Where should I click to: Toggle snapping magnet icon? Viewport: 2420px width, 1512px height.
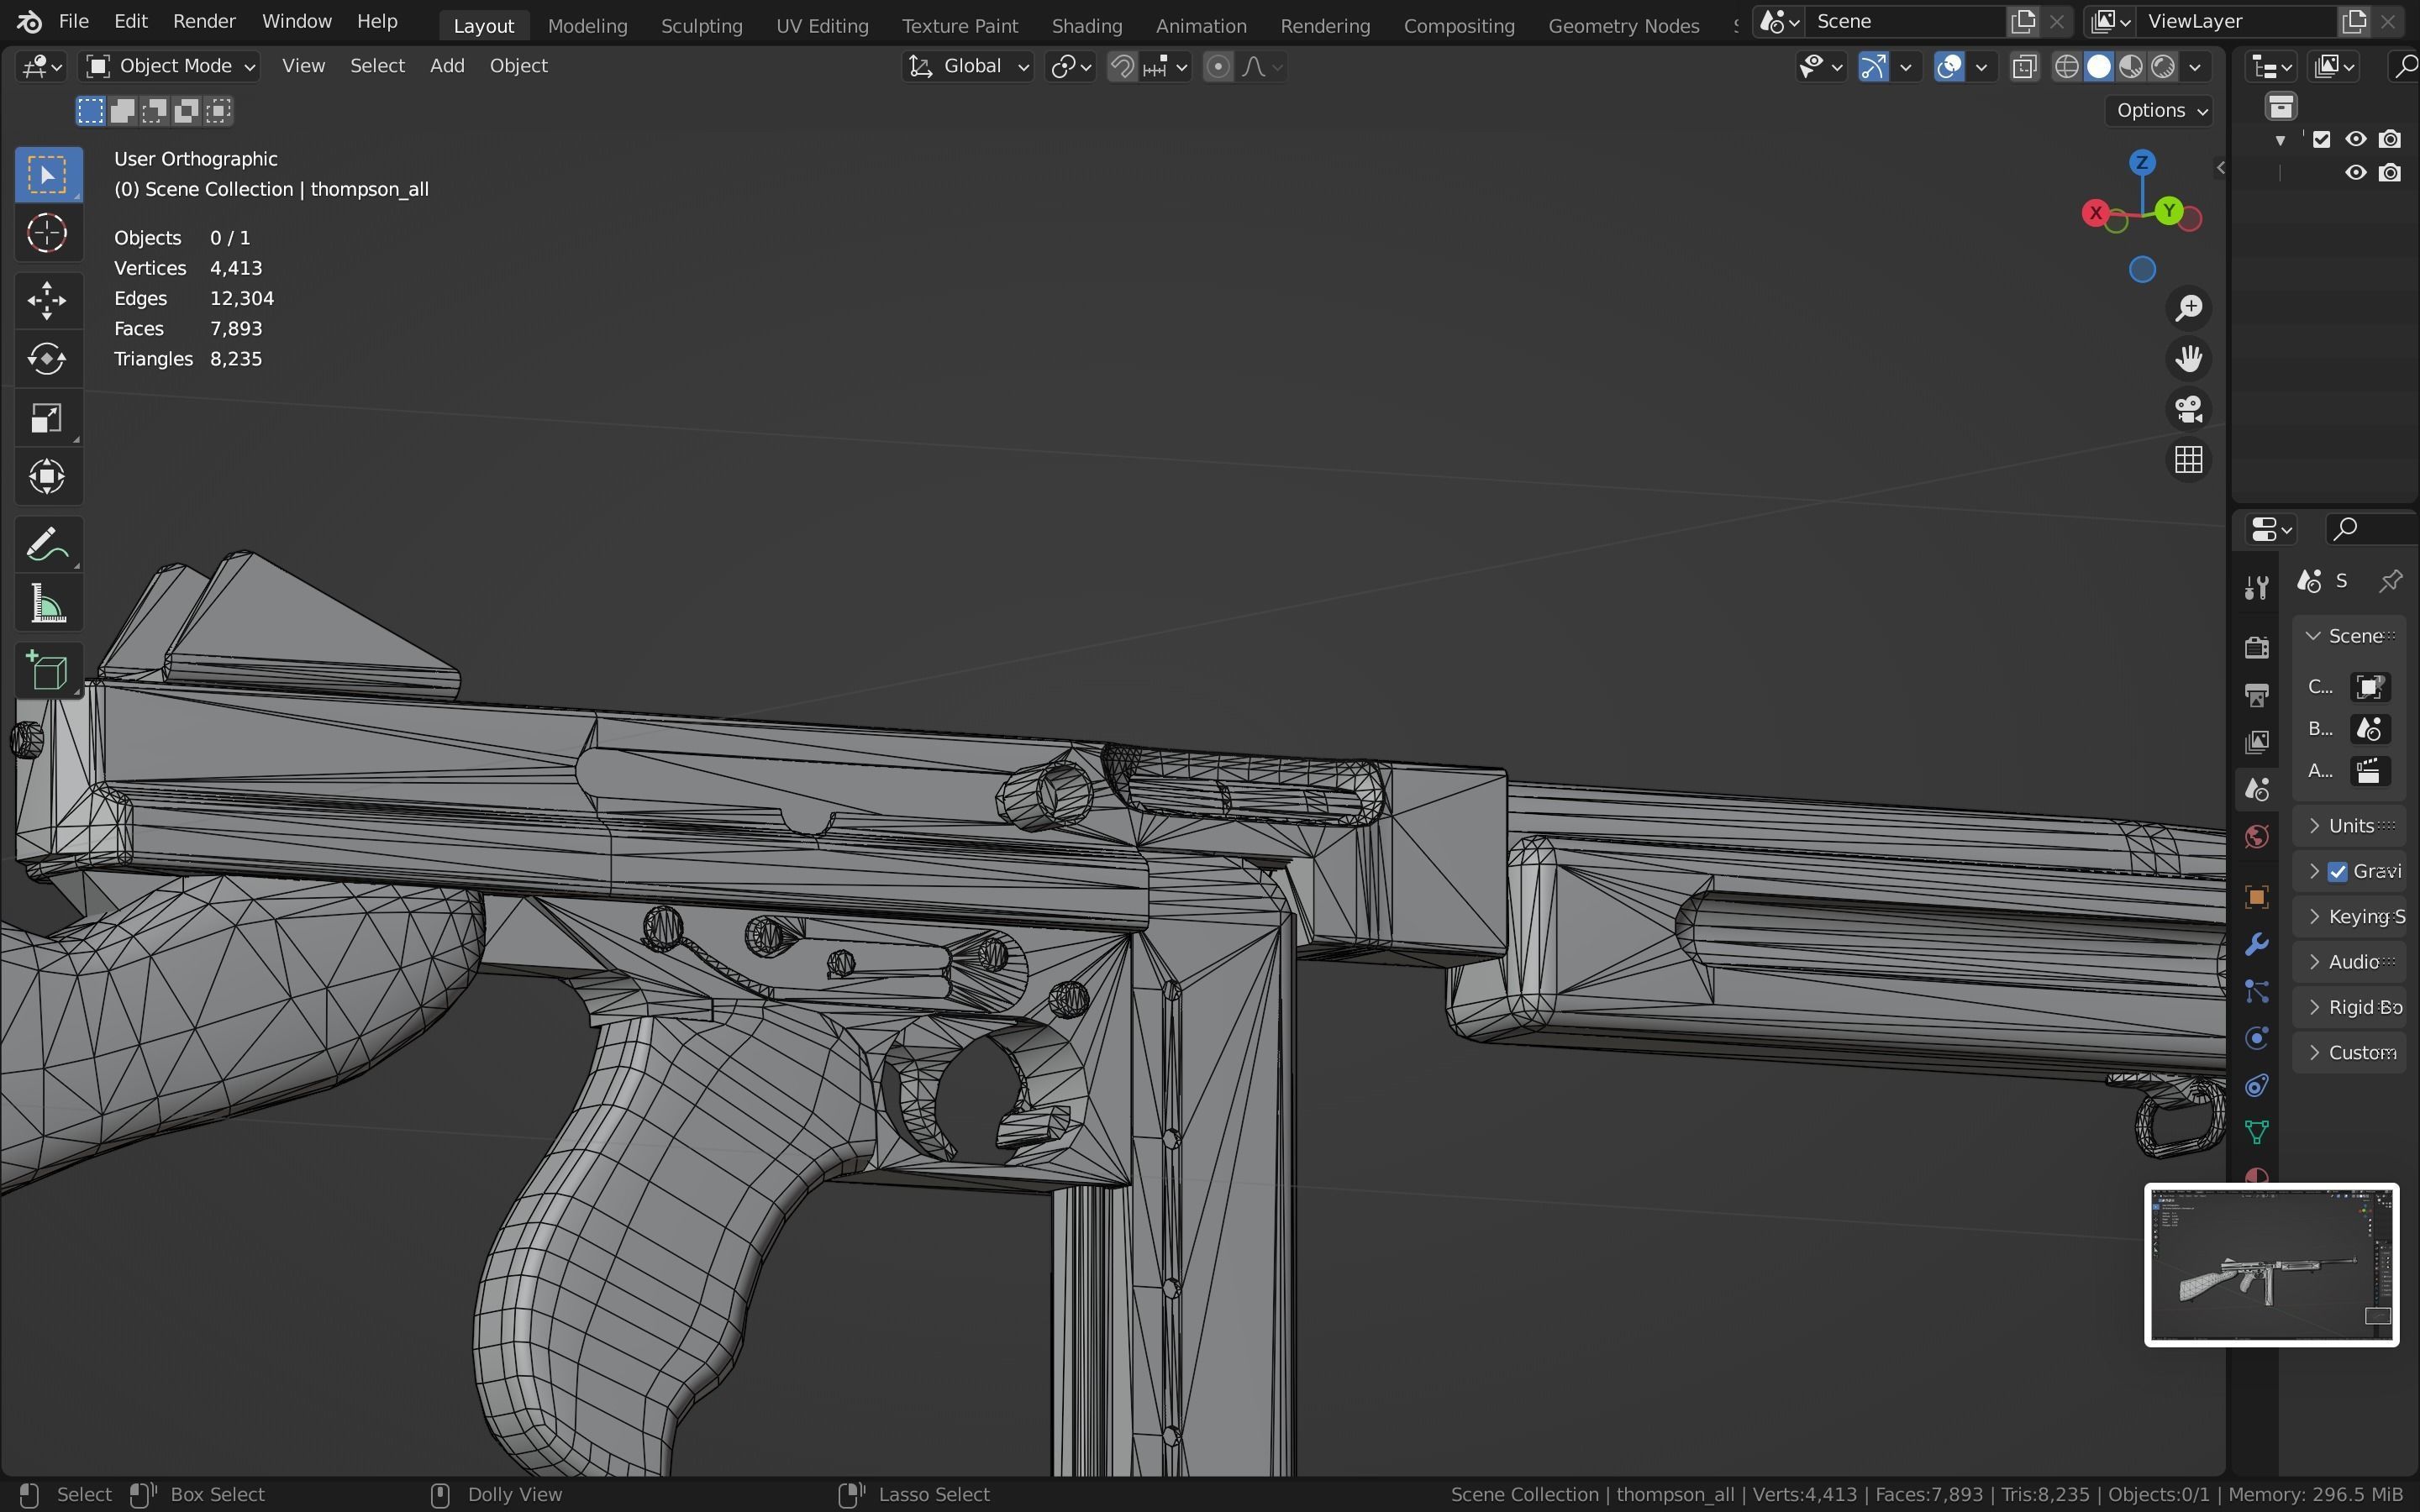point(1123,67)
